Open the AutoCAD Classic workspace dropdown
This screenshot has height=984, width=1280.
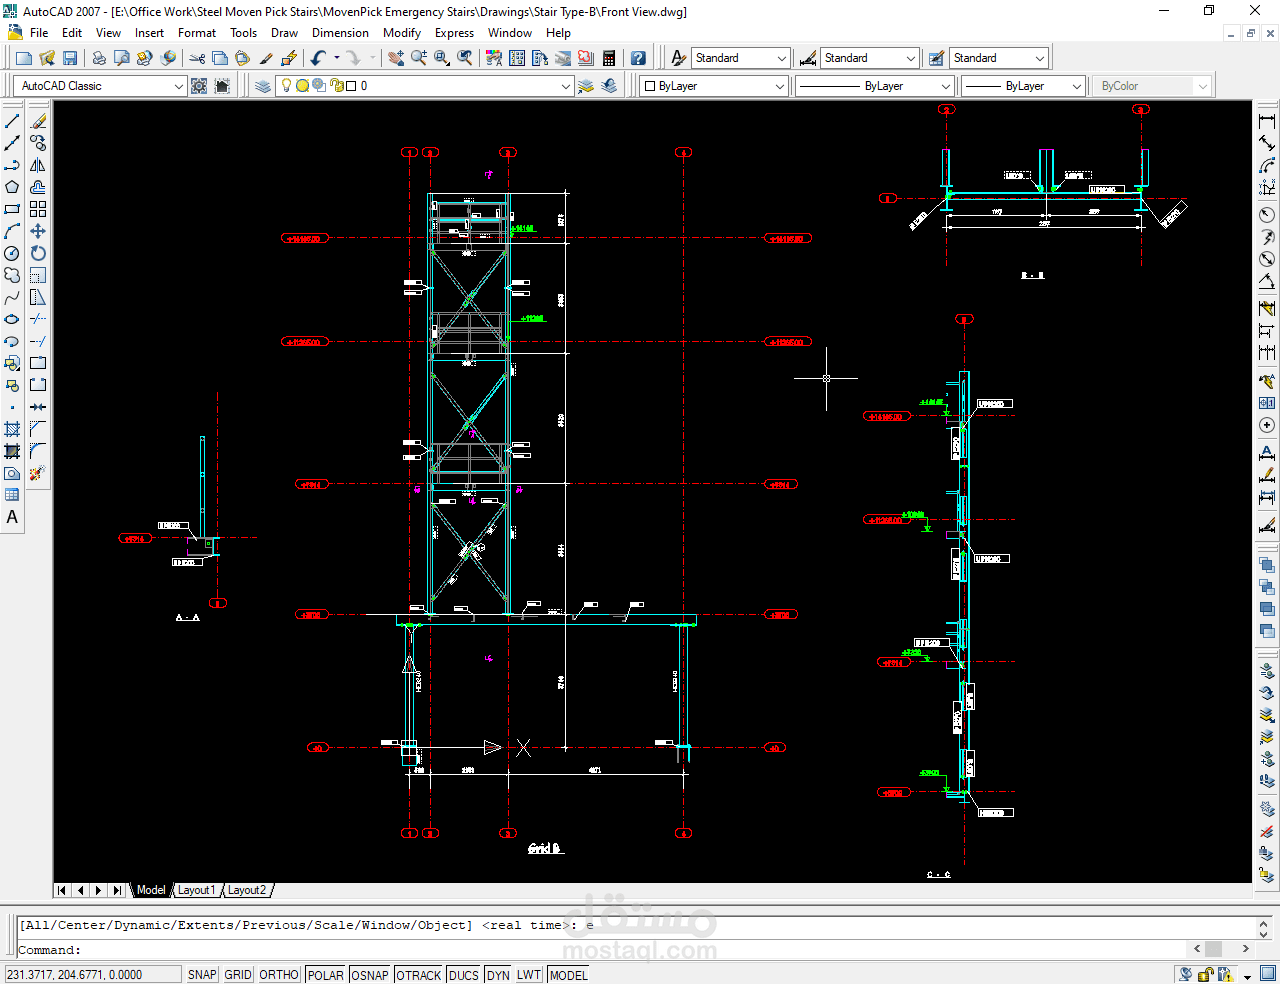[x=179, y=86]
